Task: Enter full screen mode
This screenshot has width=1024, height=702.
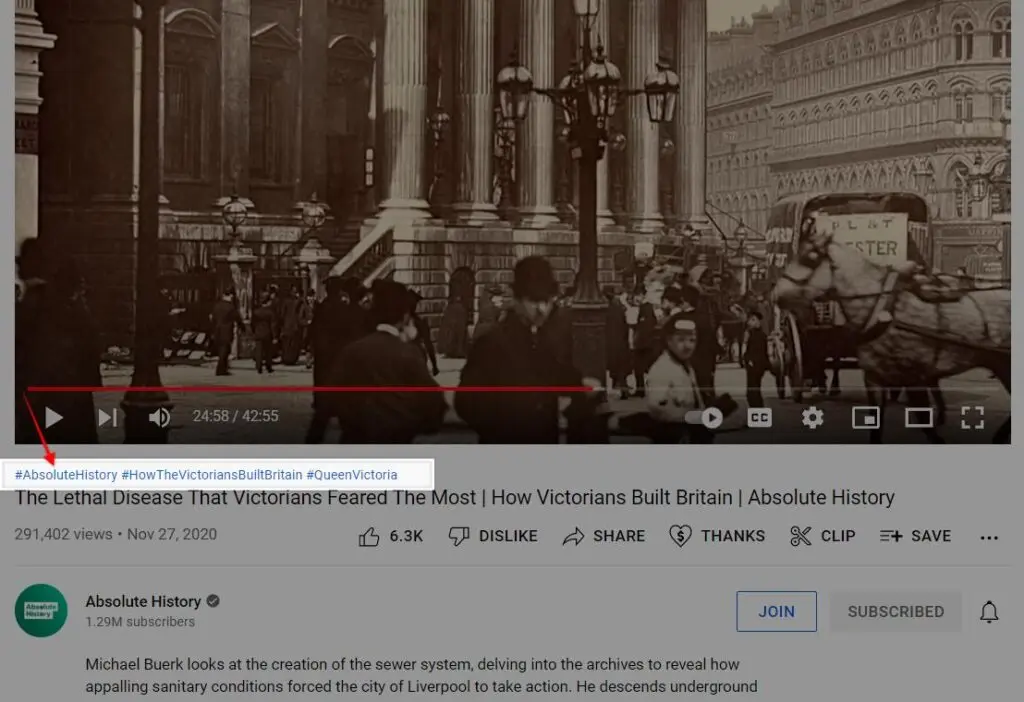Action: click(972, 417)
